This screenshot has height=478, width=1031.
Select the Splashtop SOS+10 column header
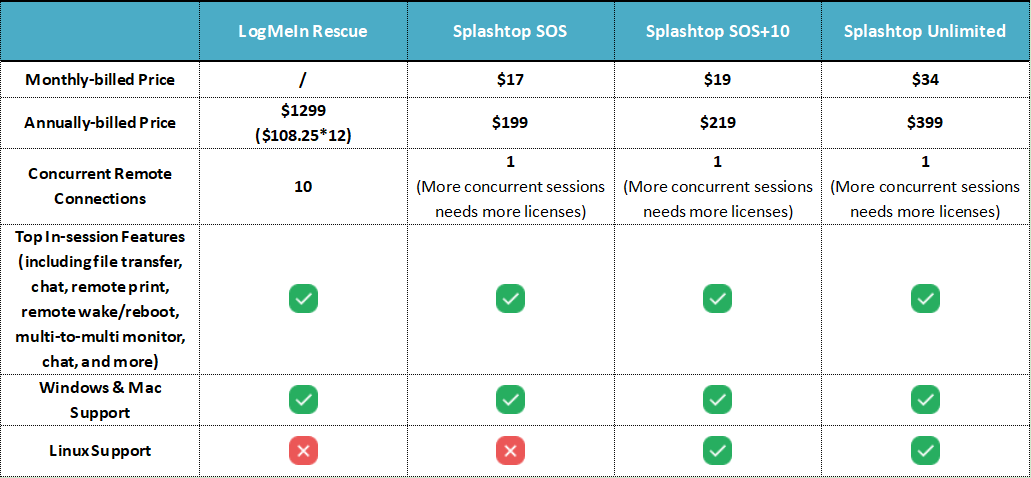point(716,31)
